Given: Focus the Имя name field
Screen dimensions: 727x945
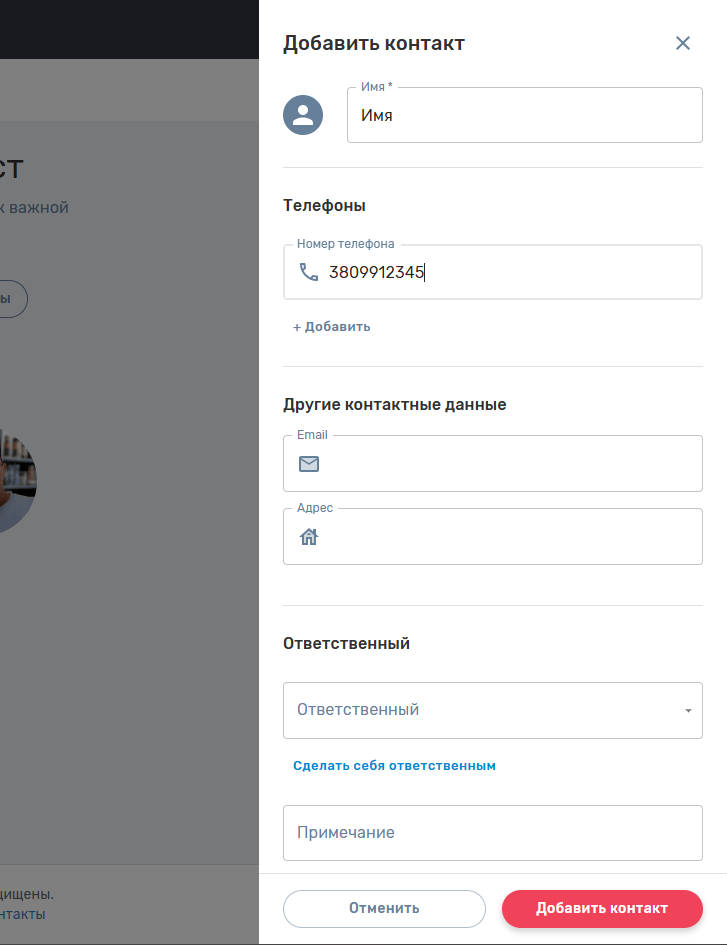Looking at the screenshot, I should click(x=524, y=116).
